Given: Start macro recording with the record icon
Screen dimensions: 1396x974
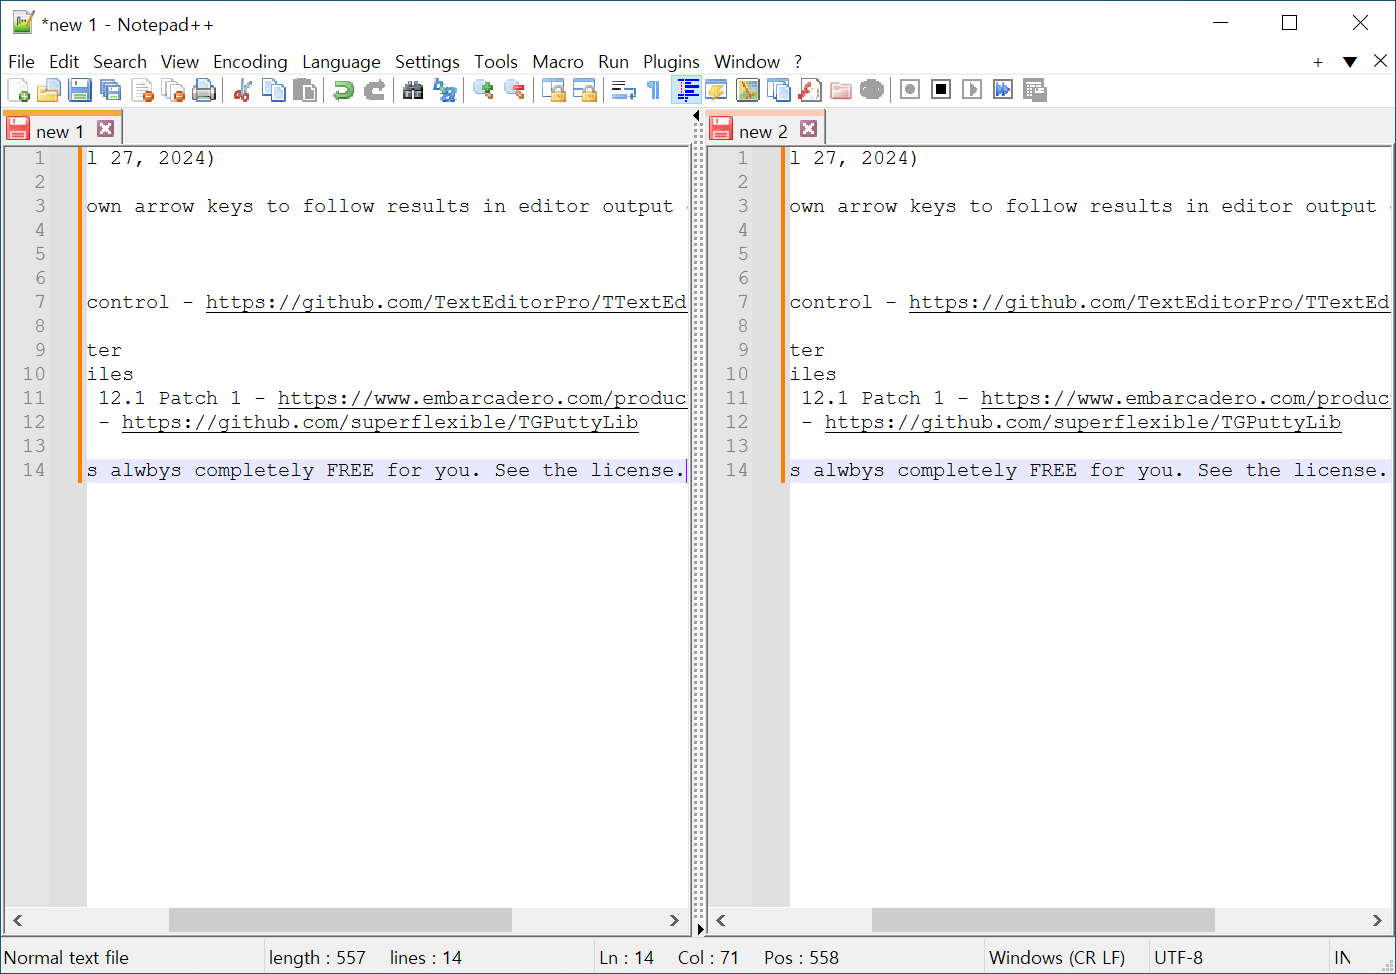Looking at the screenshot, I should pos(910,90).
